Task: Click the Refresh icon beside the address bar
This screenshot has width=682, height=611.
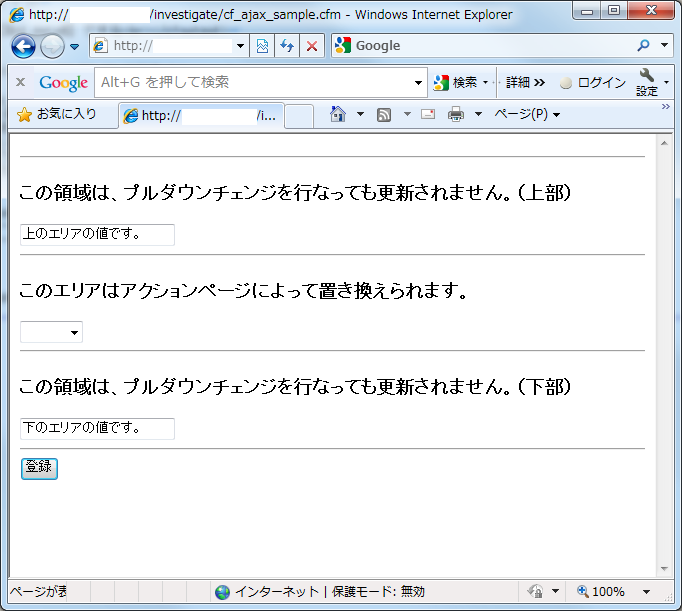Action: point(287,46)
